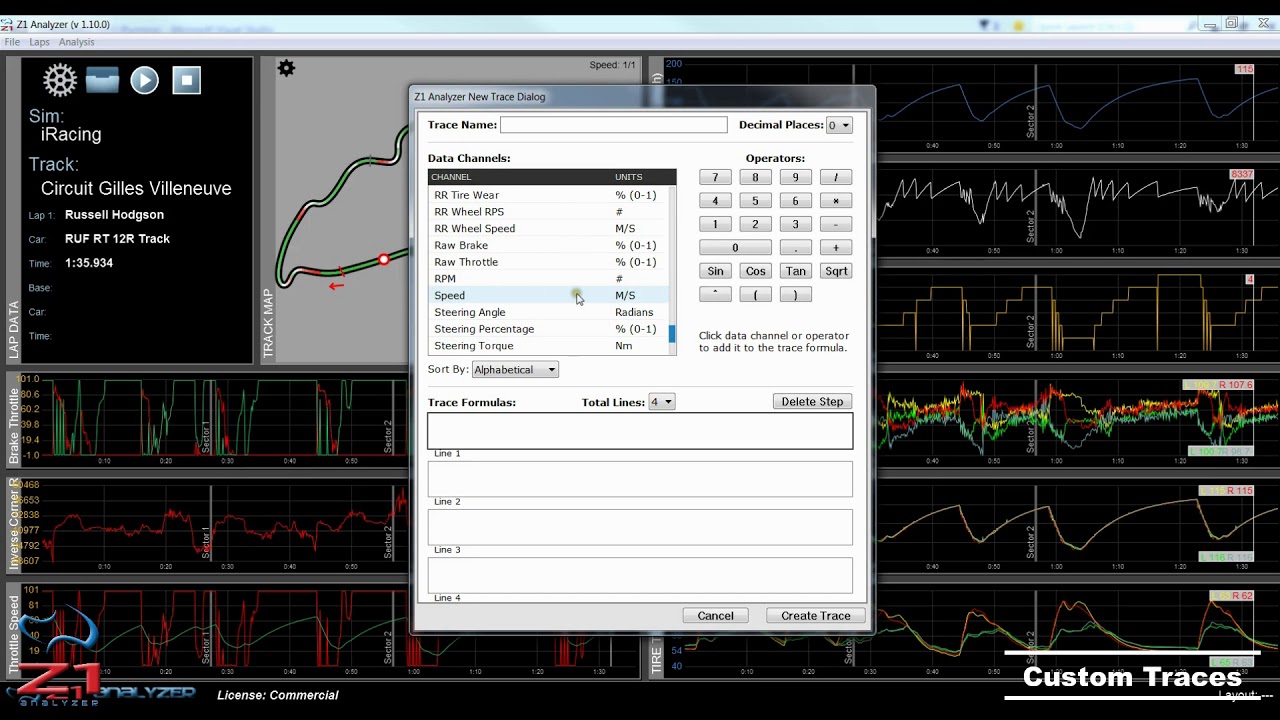Click the Line 4 formula field
The height and width of the screenshot is (720, 1280).
pos(640,575)
